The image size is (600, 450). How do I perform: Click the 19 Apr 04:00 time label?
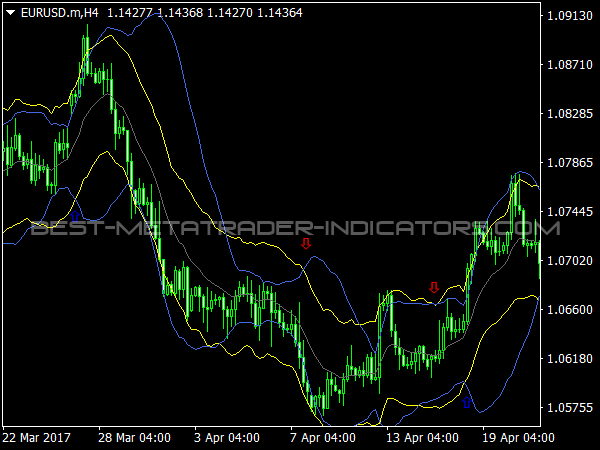[518, 437]
